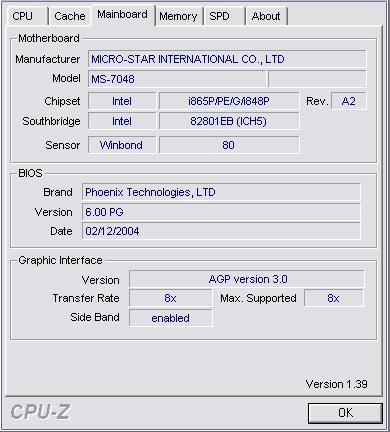Select the chipset value i865P/PE/G/i848P
This screenshot has width=390, height=432.
pyautogui.click(x=229, y=101)
